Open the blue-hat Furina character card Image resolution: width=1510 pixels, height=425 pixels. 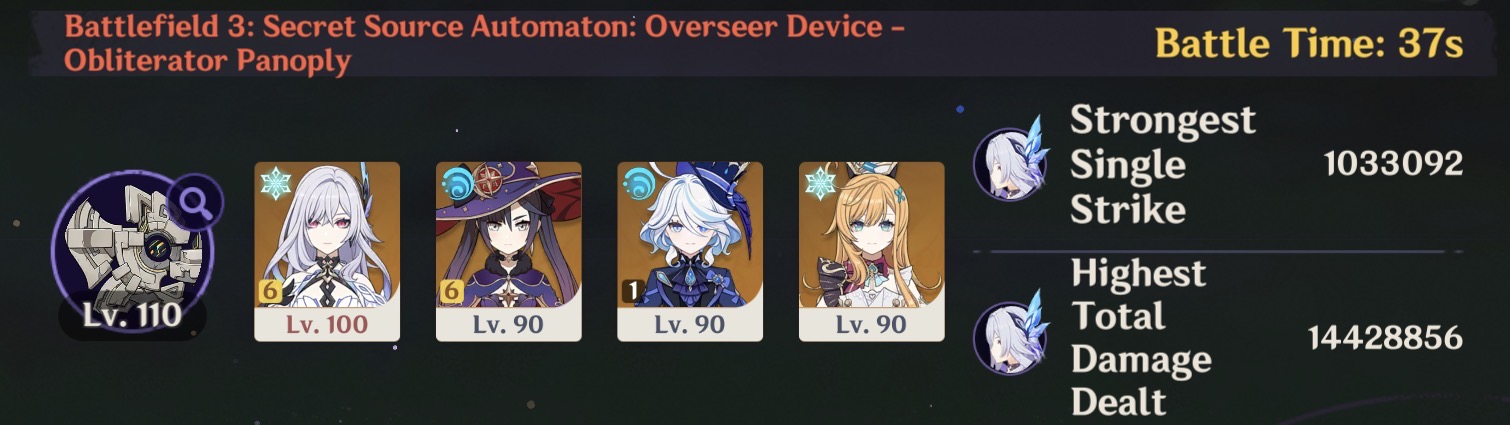click(x=690, y=252)
